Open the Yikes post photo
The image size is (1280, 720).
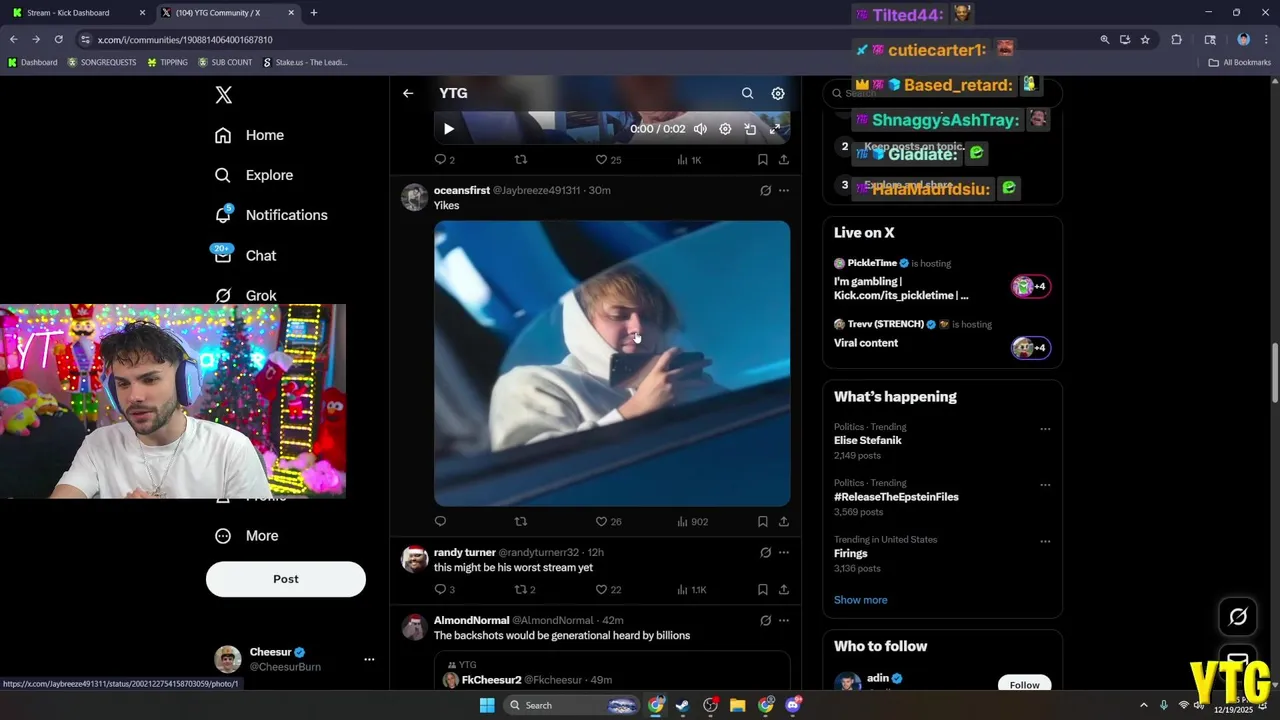pyautogui.click(x=612, y=363)
